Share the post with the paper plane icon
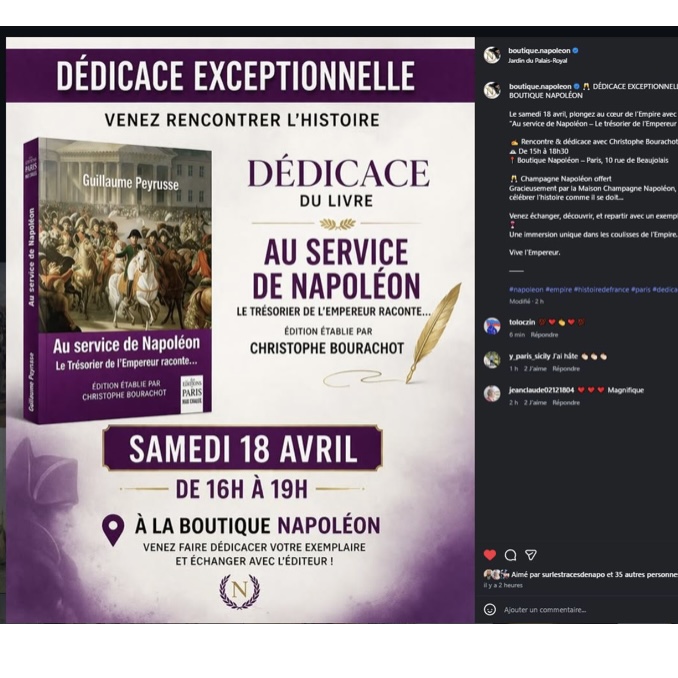This screenshot has height=678, width=678. (x=531, y=555)
